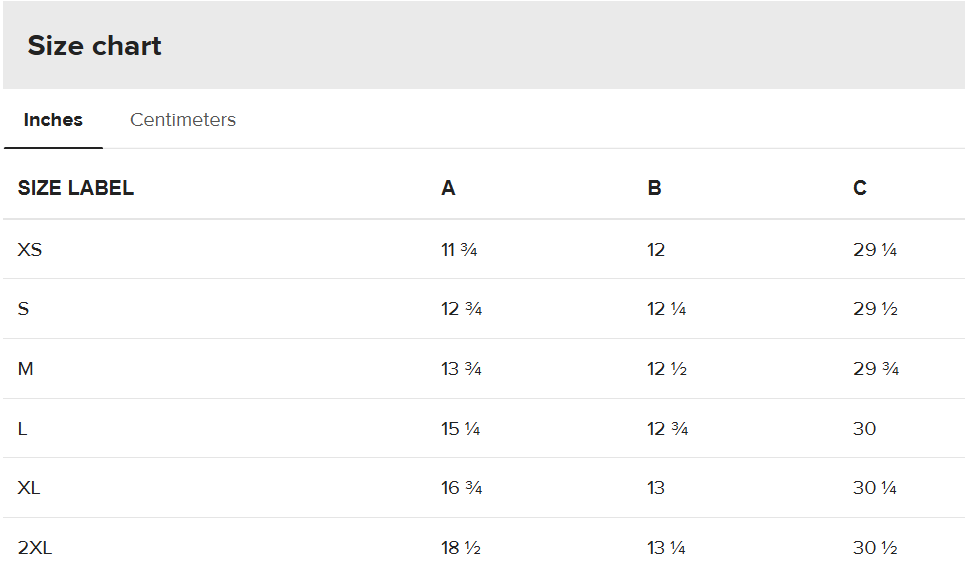Select the S size row label
This screenshot has width=965, height=576.
click(x=23, y=309)
